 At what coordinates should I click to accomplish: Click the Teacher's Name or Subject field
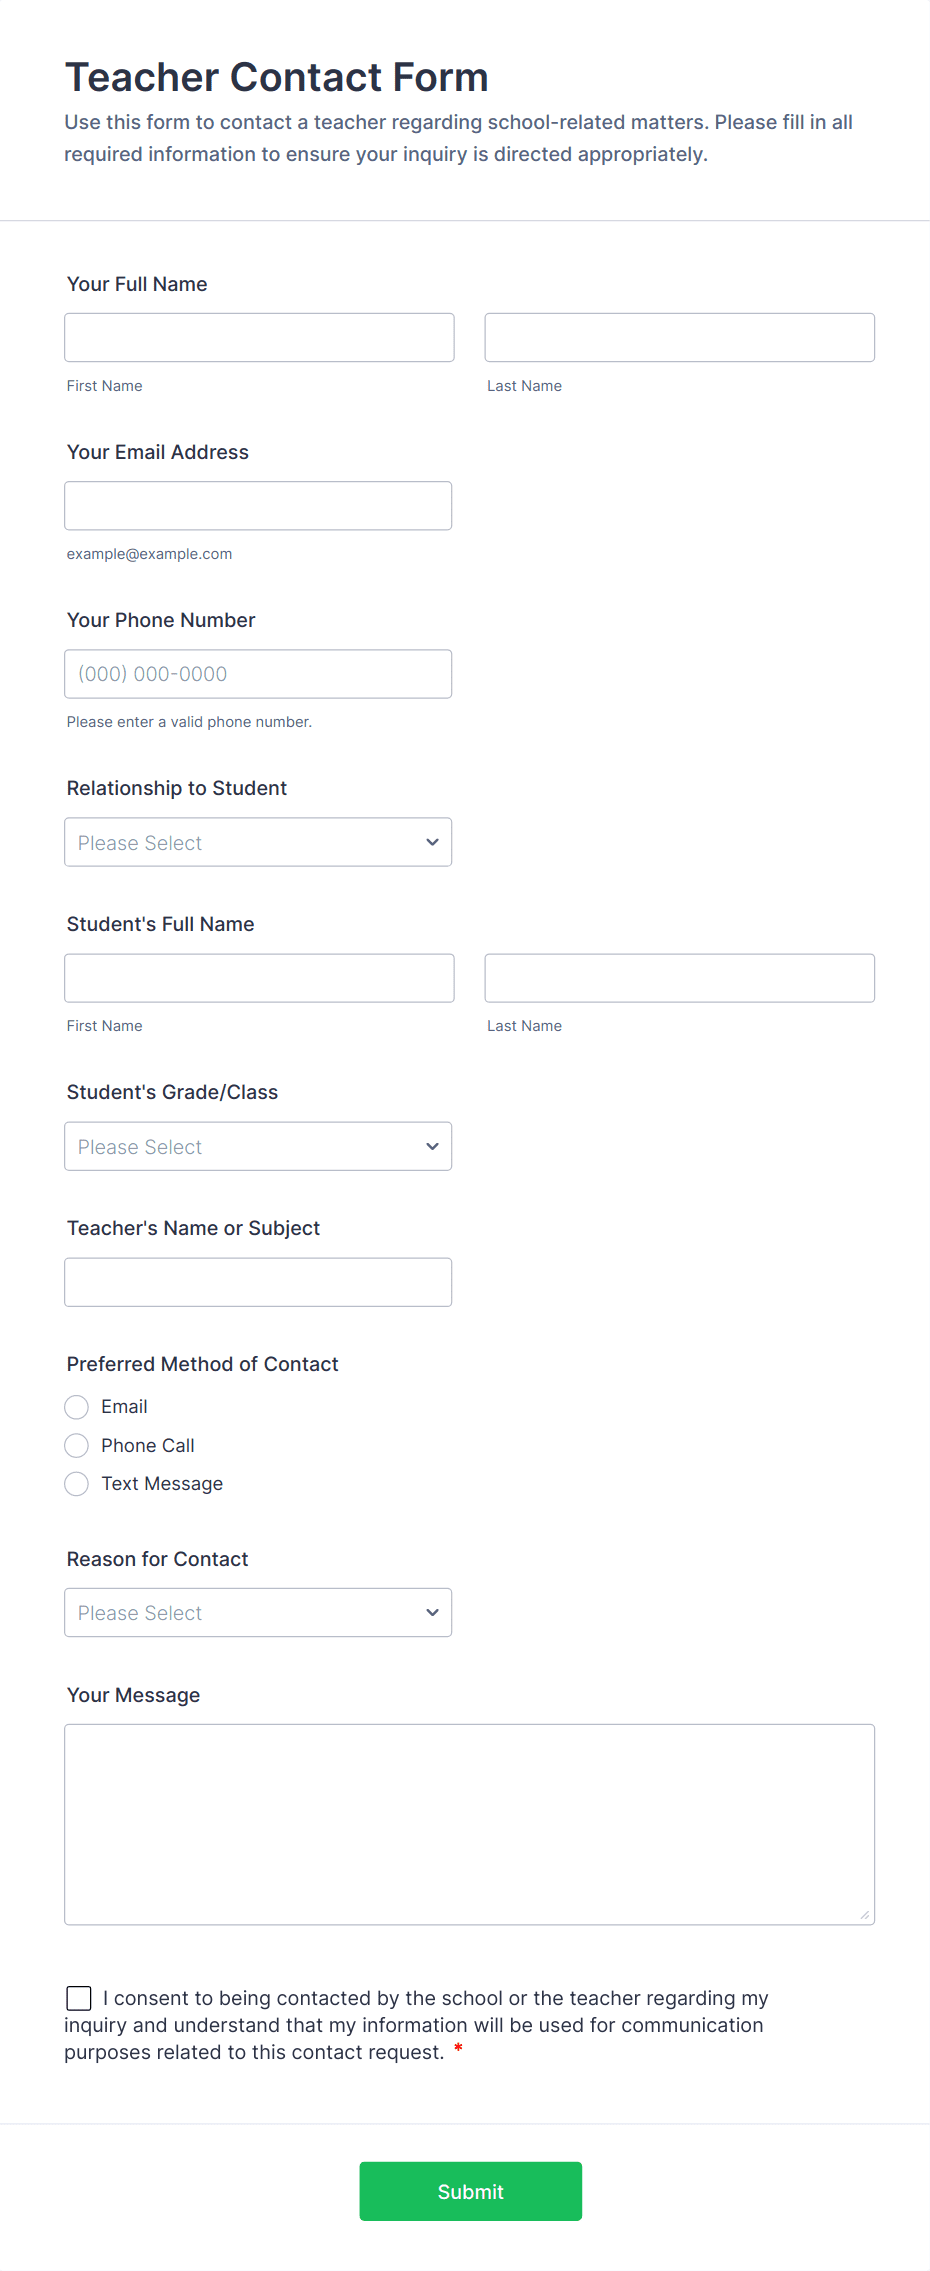258,1282
